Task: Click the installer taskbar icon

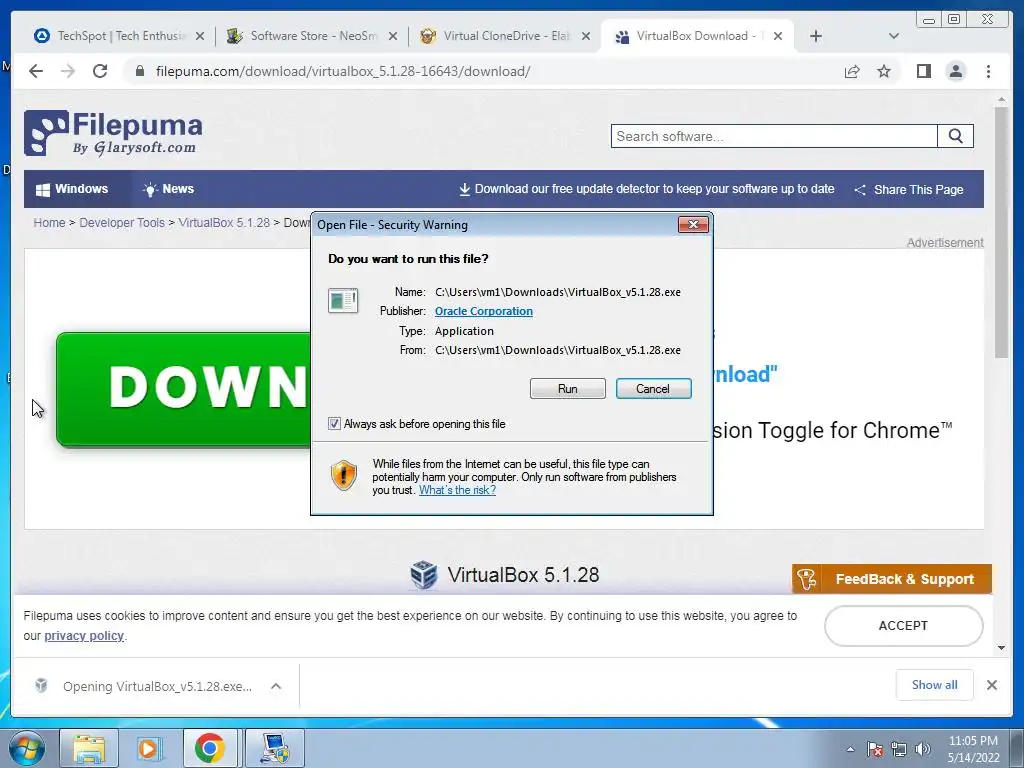Action: (x=274, y=748)
